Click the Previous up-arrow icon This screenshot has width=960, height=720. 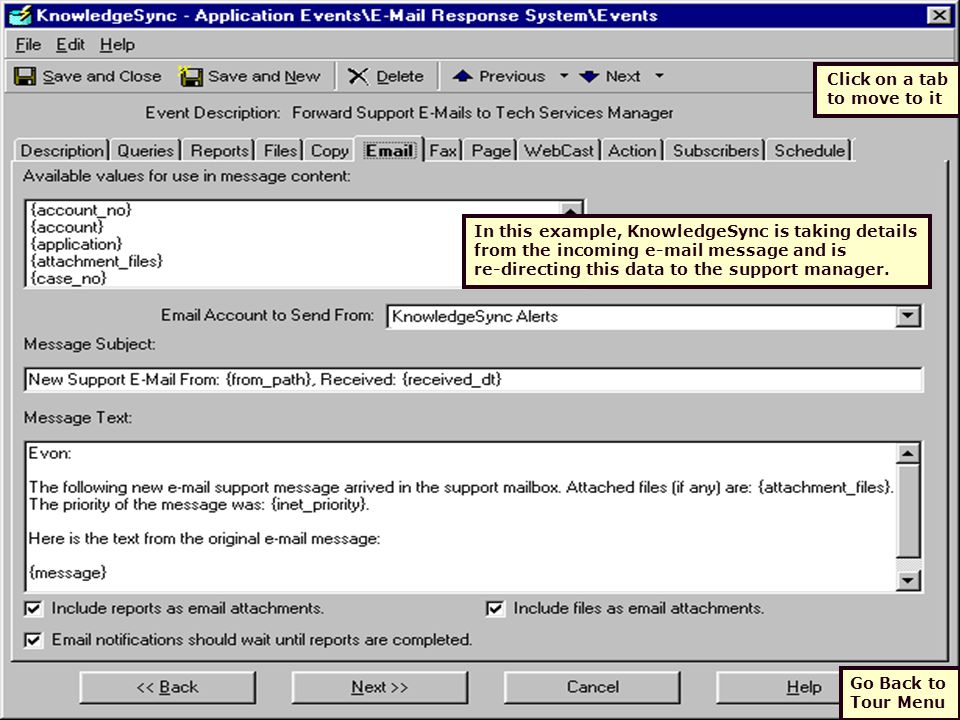tap(462, 76)
